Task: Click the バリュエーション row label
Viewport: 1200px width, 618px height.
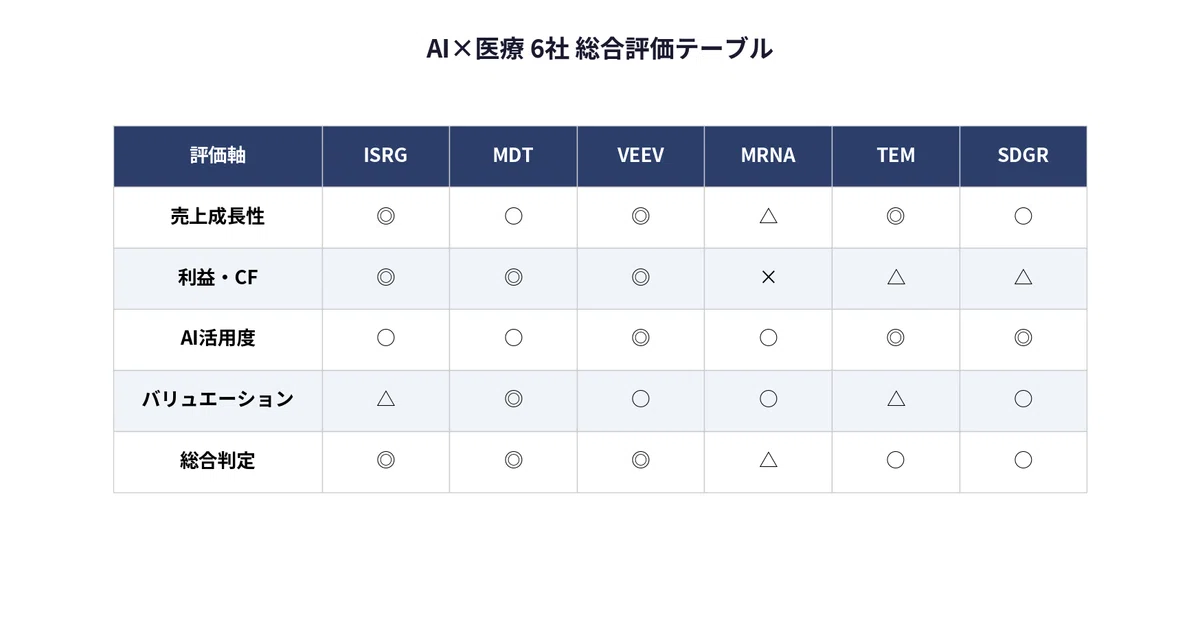Action: (x=218, y=399)
